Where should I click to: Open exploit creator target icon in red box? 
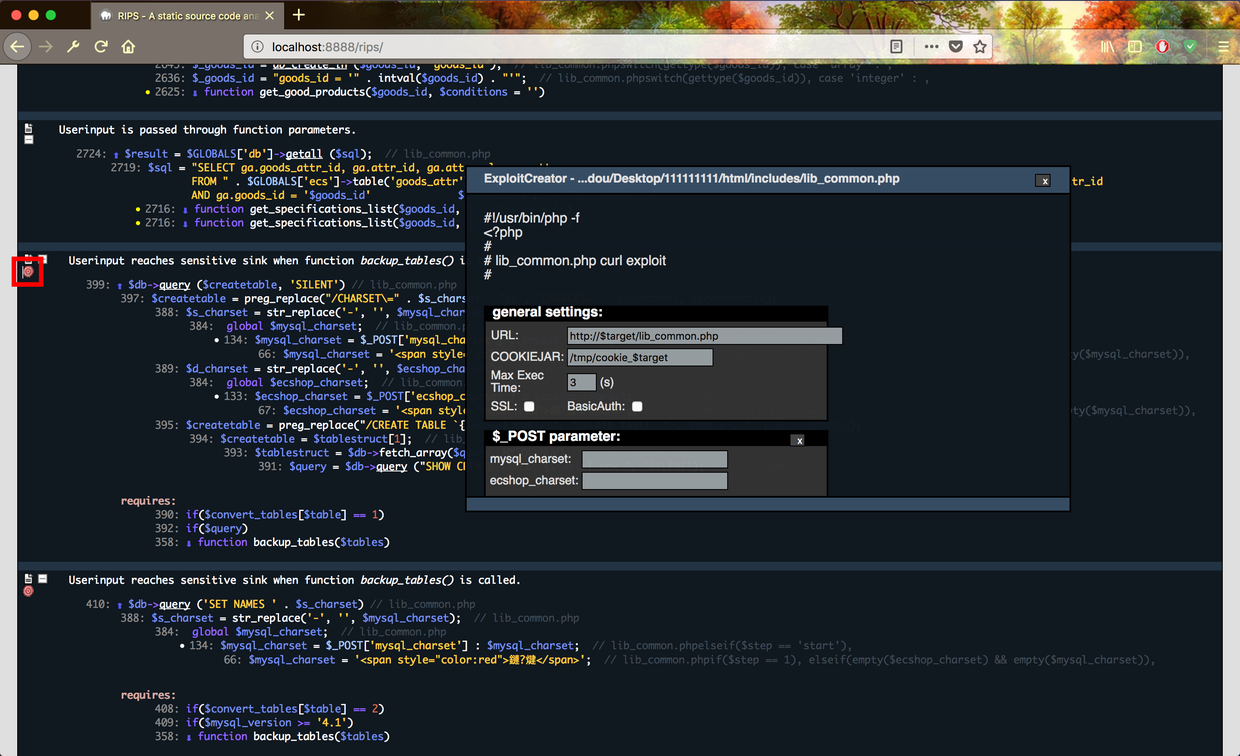[x=28, y=271]
